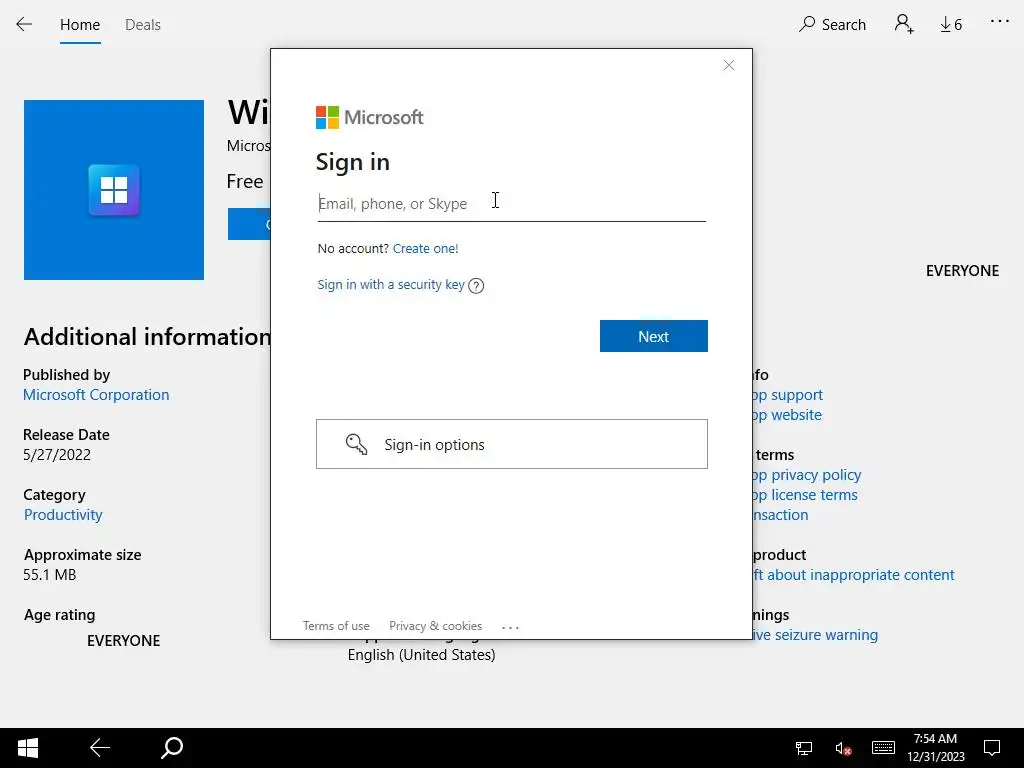Viewport: 1024px width, 768px height.
Task: Open Sign-in options
Action: pyautogui.click(x=511, y=444)
